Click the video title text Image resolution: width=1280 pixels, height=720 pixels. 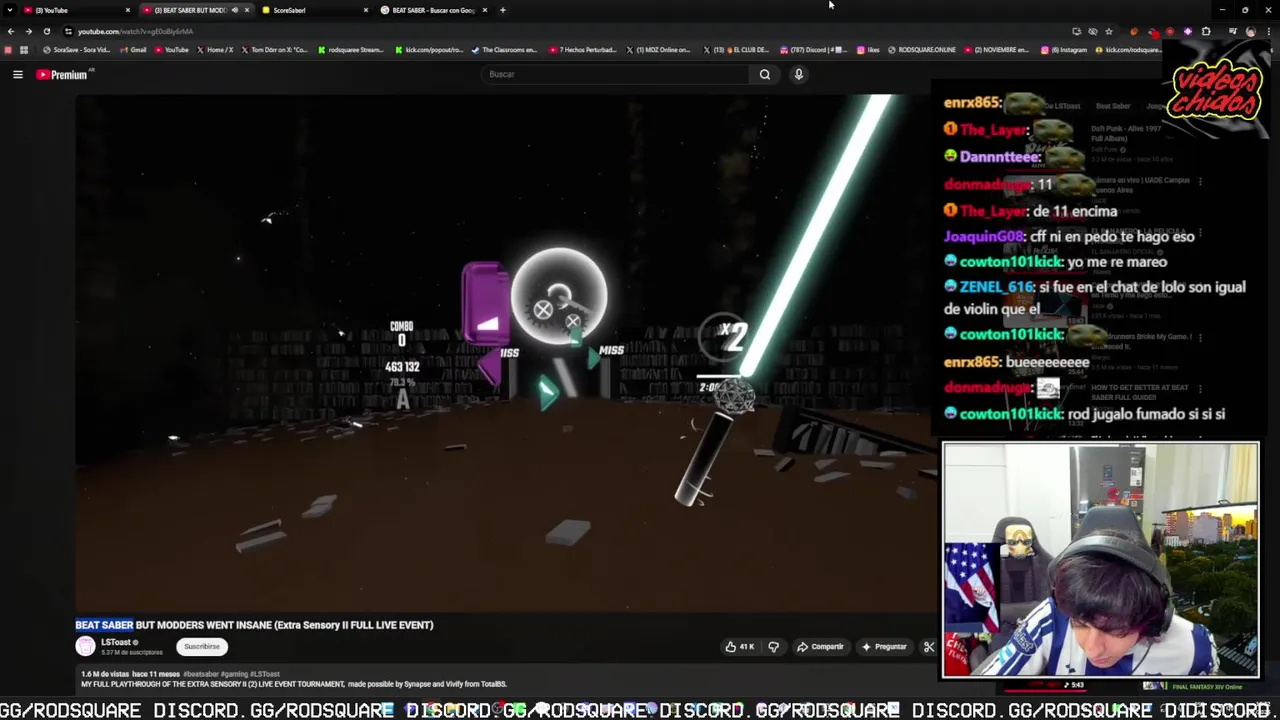click(254, 625)
